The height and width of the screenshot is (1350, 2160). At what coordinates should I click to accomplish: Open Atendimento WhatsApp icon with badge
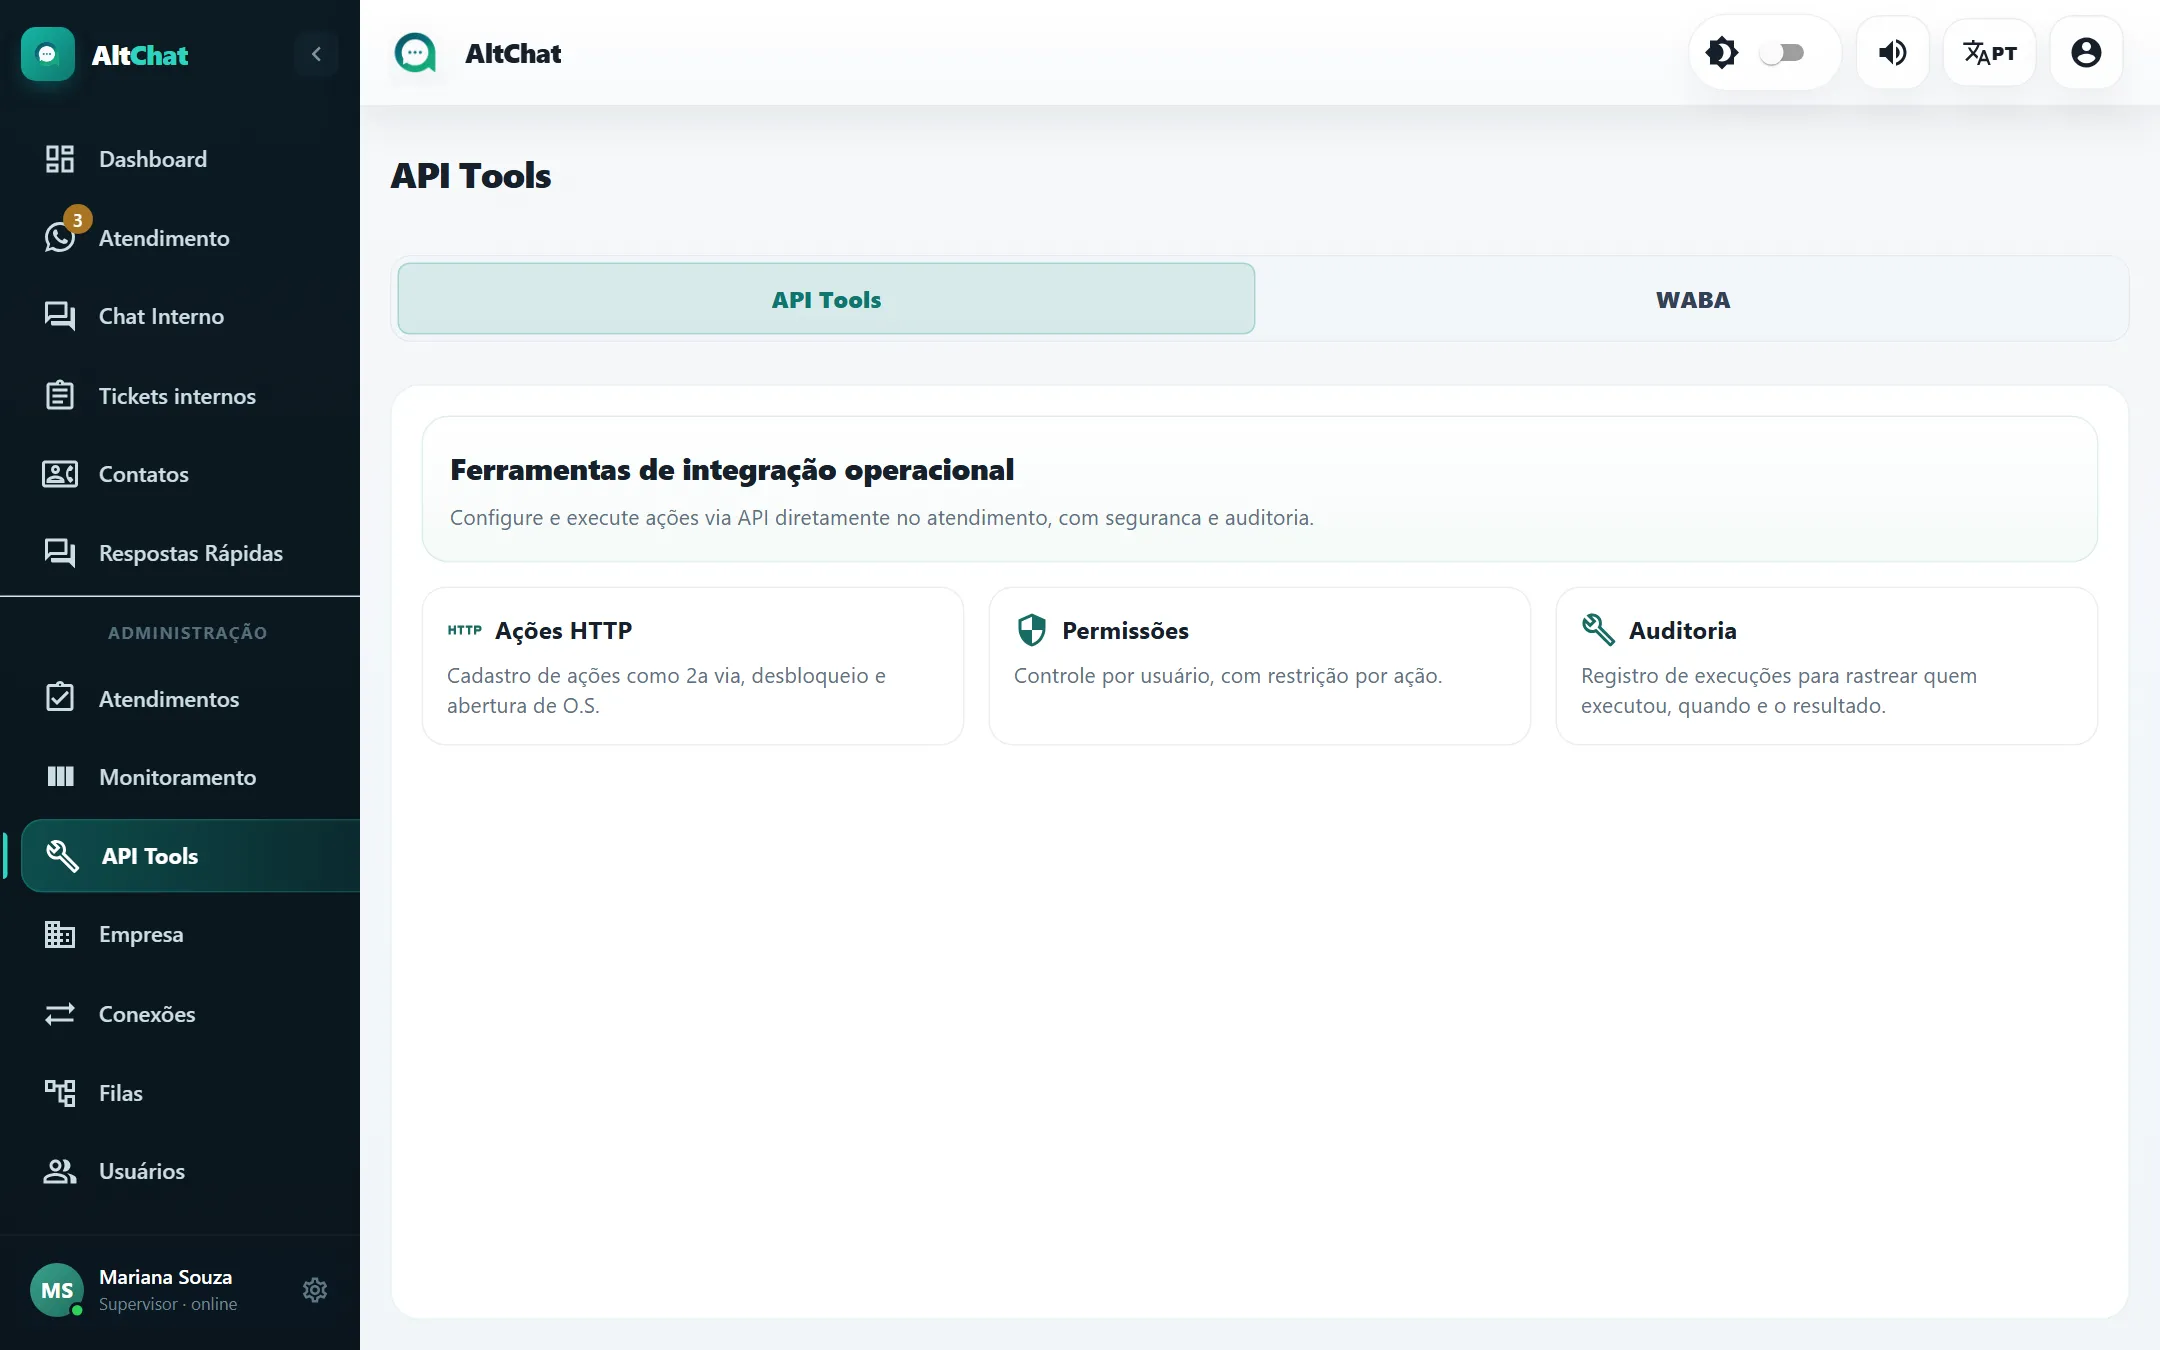coord(60,237)
